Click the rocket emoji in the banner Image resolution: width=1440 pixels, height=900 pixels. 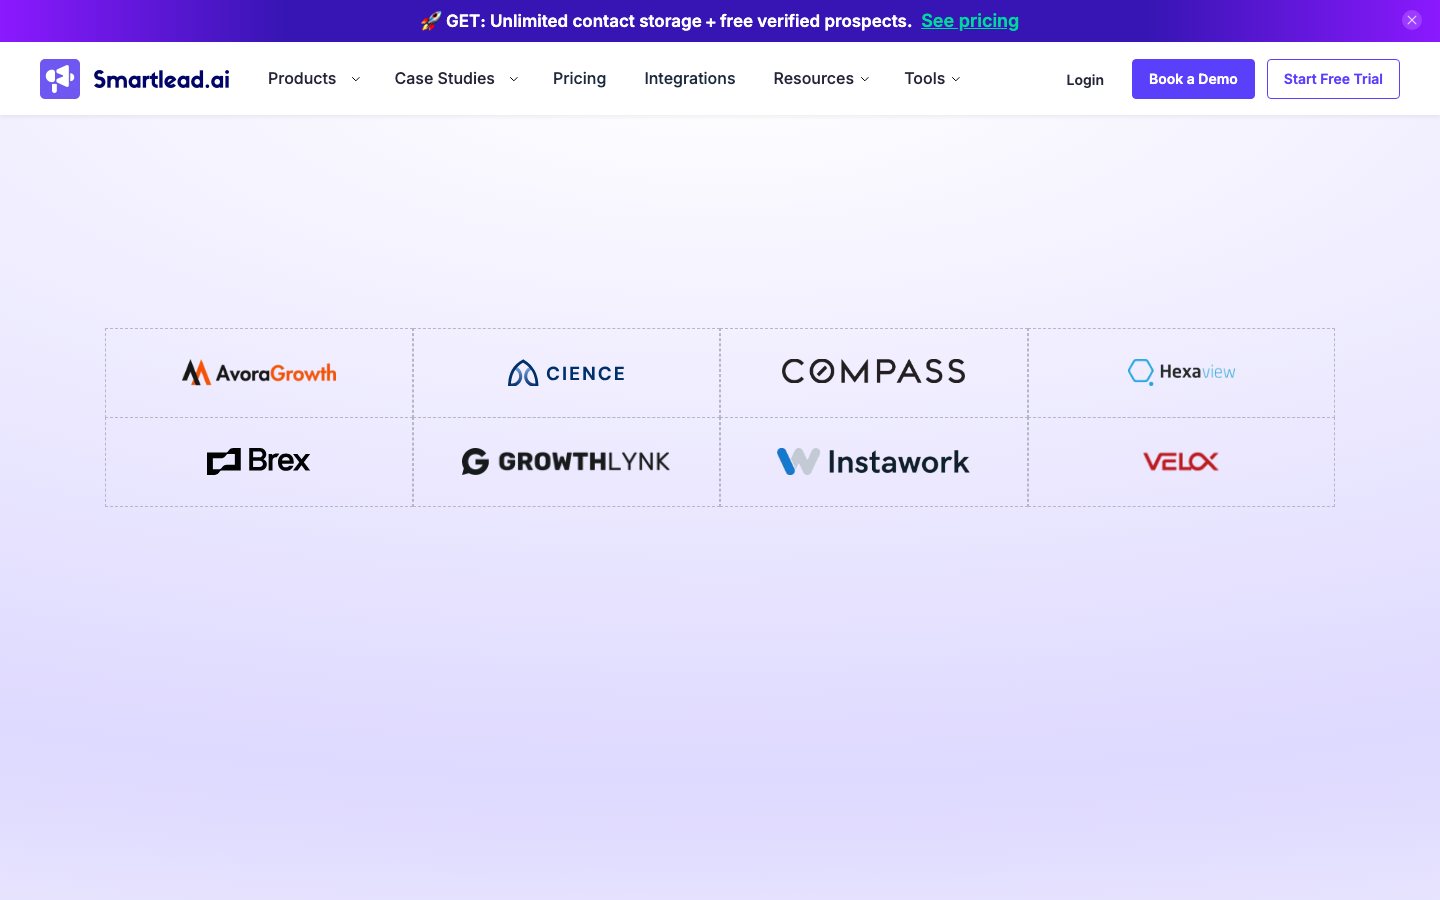tap(431, 21)
